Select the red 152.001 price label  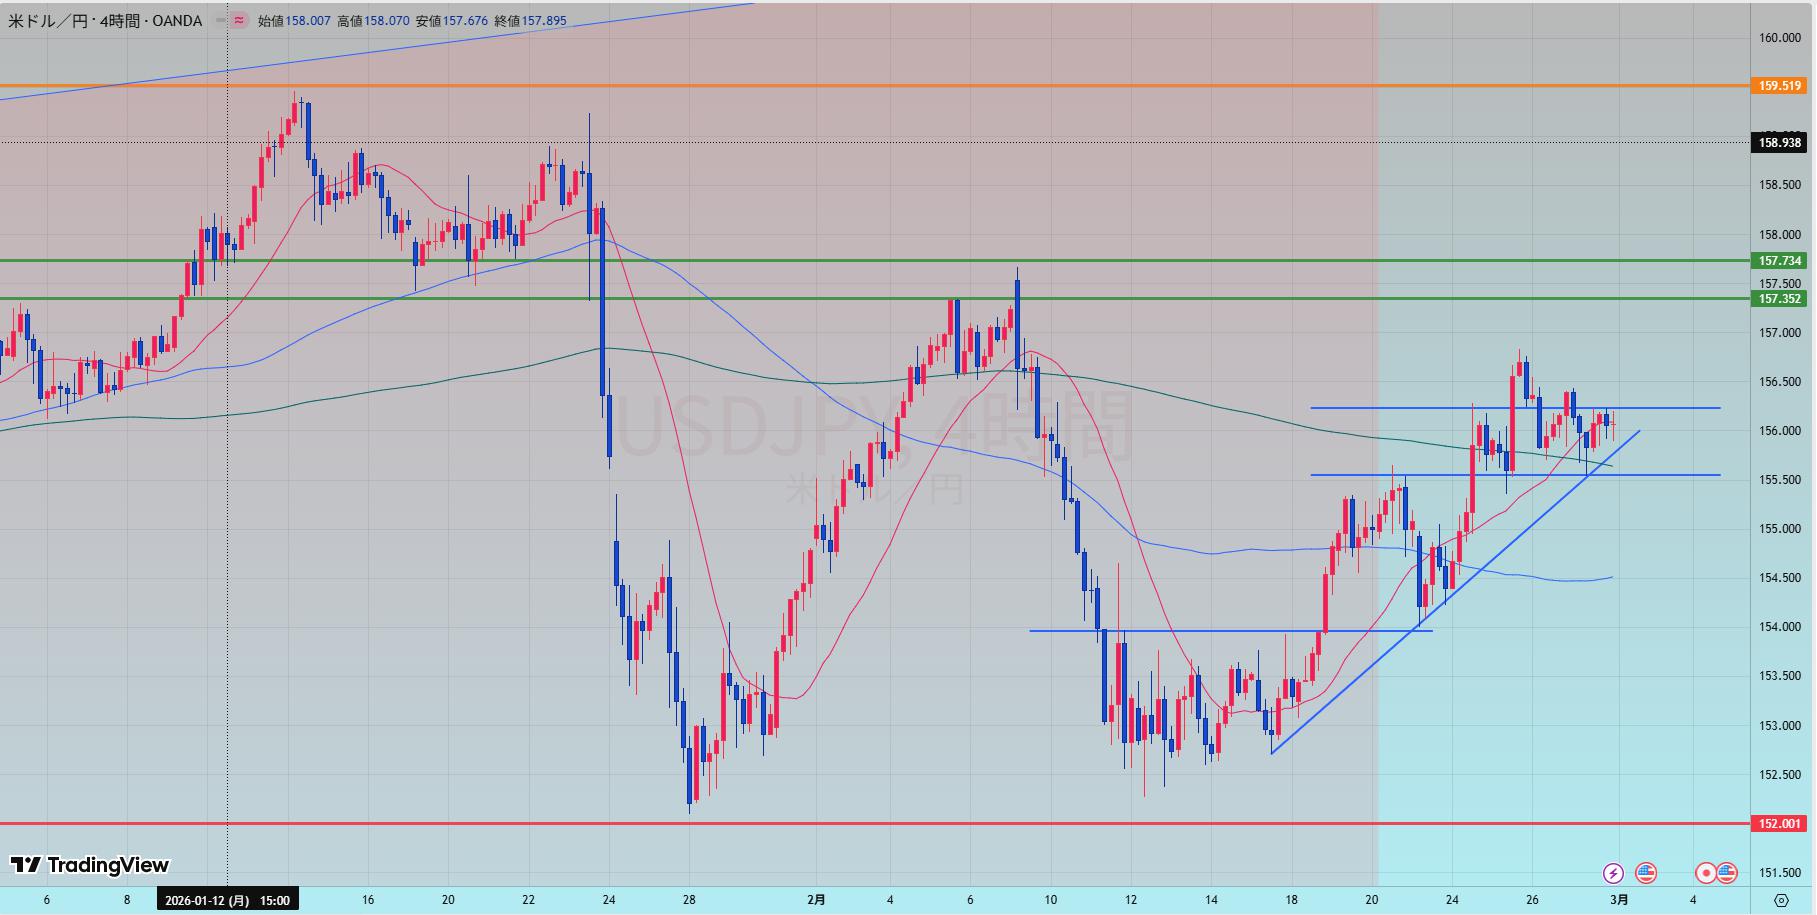coord(1780,824)
